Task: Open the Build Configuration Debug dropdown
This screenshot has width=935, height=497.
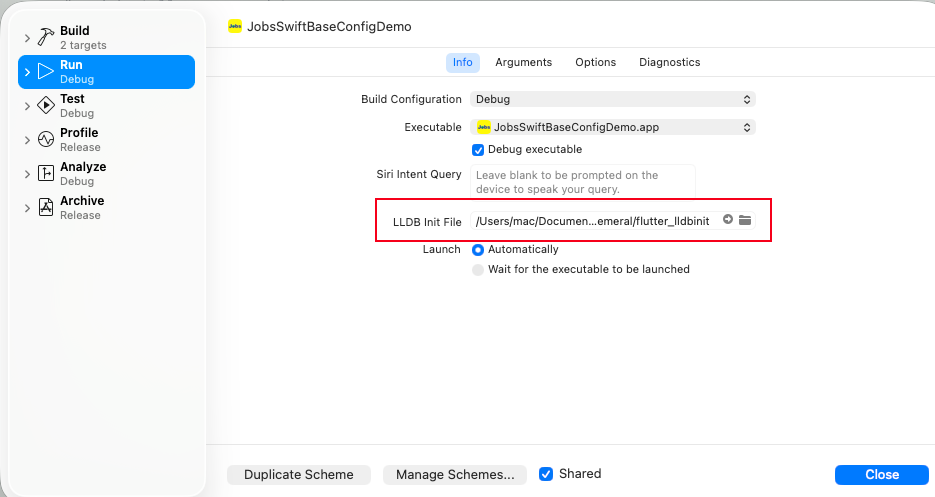Action: (x=612, y=99)
